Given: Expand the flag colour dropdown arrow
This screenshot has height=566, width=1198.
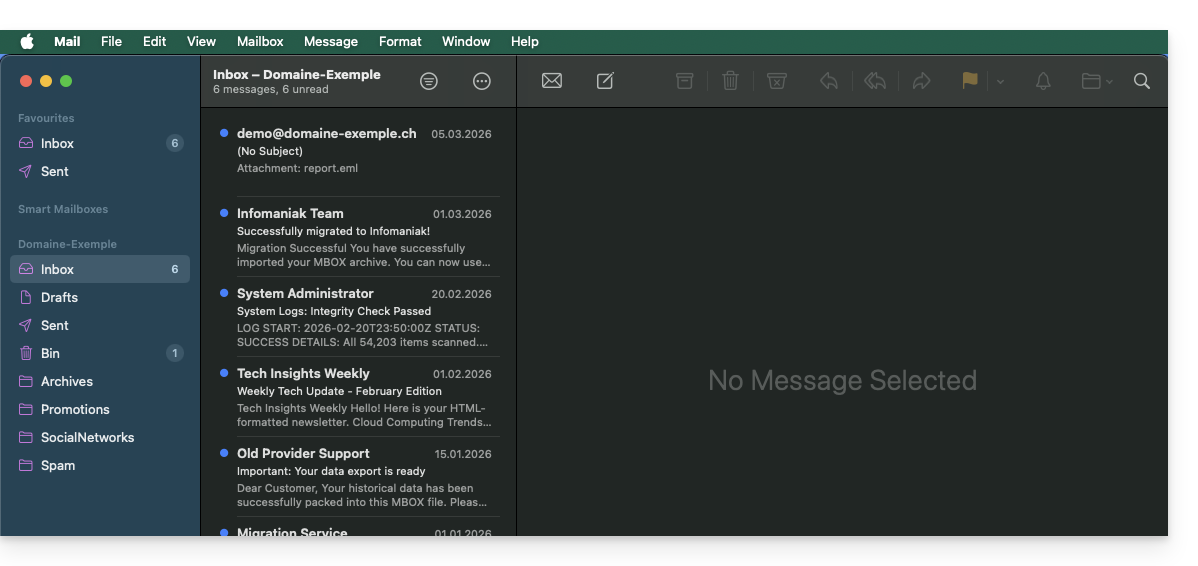Looking at the screenshot, I should pyautogui.click(x=1000, y=82).
